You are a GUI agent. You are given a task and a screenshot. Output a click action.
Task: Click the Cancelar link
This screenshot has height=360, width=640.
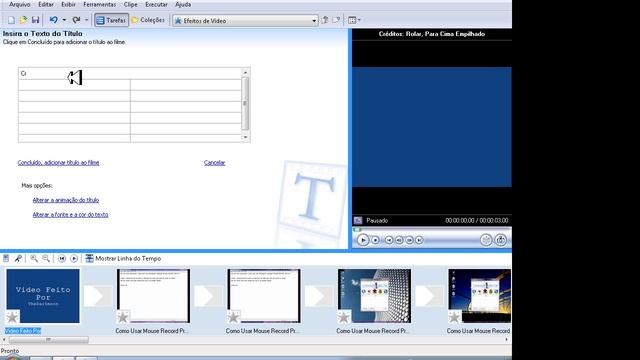click(x=215, y=162)
